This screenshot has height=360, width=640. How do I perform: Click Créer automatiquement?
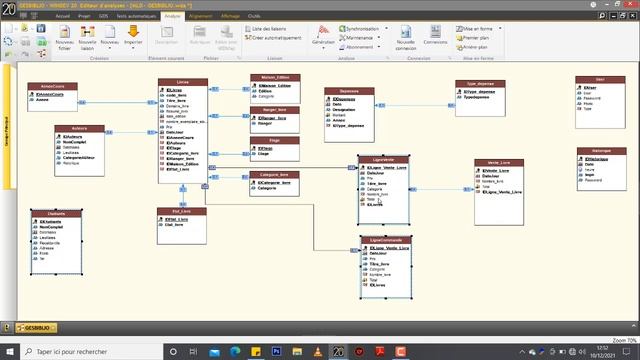coord(273,38)
